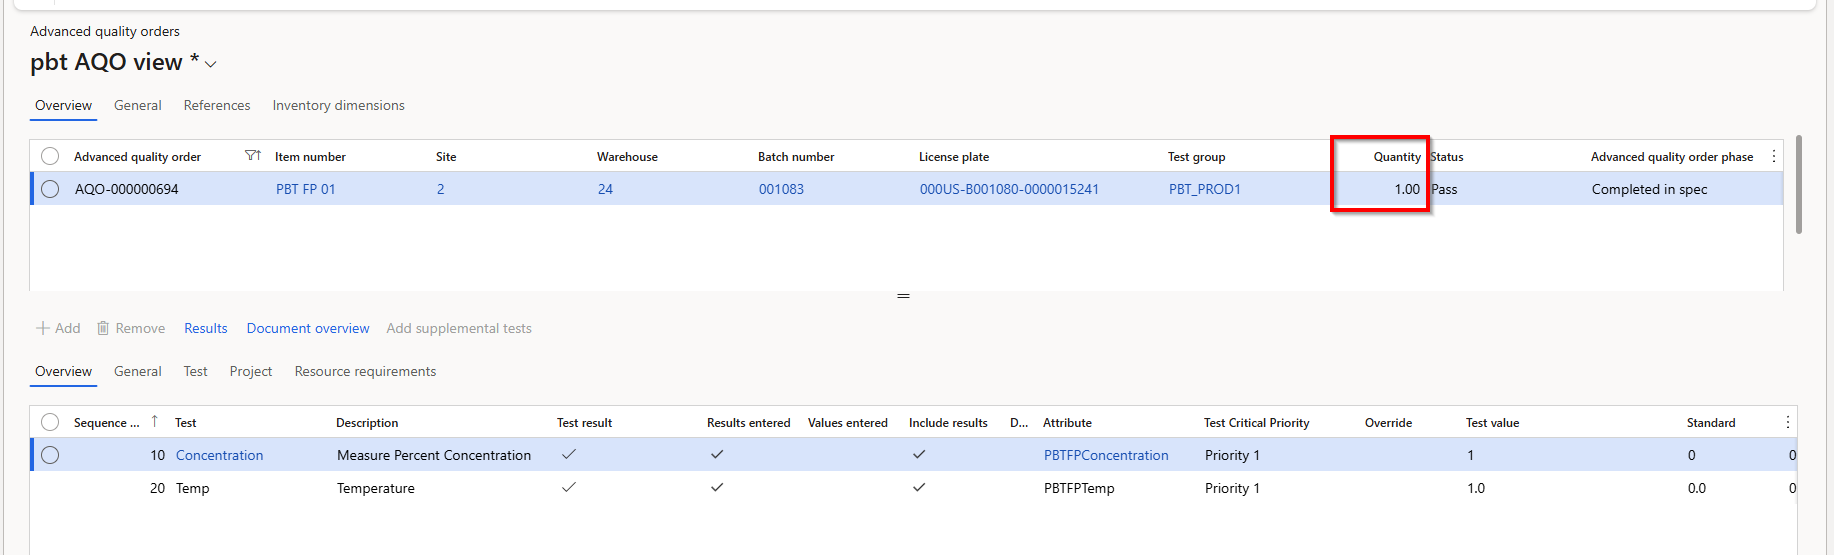Select all rows in upper grid header circle
Image resolution: width=1834 pixels, height=555 pixels.
50,156
